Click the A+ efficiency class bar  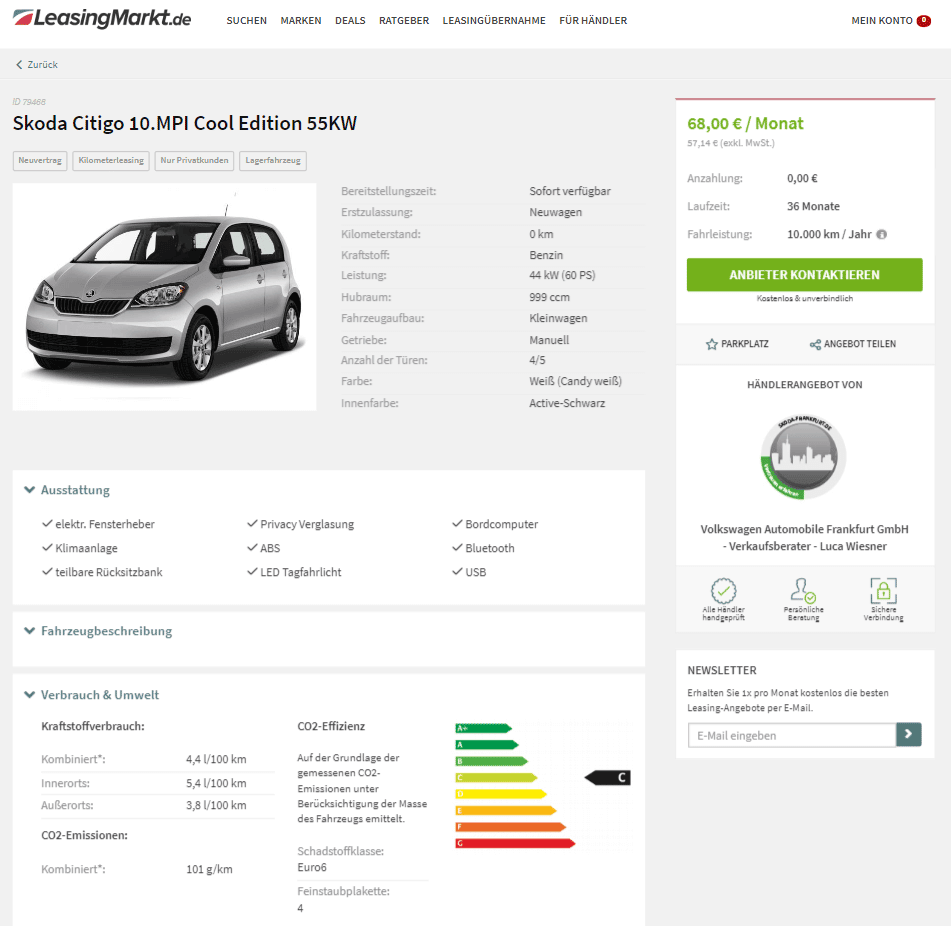483,728
